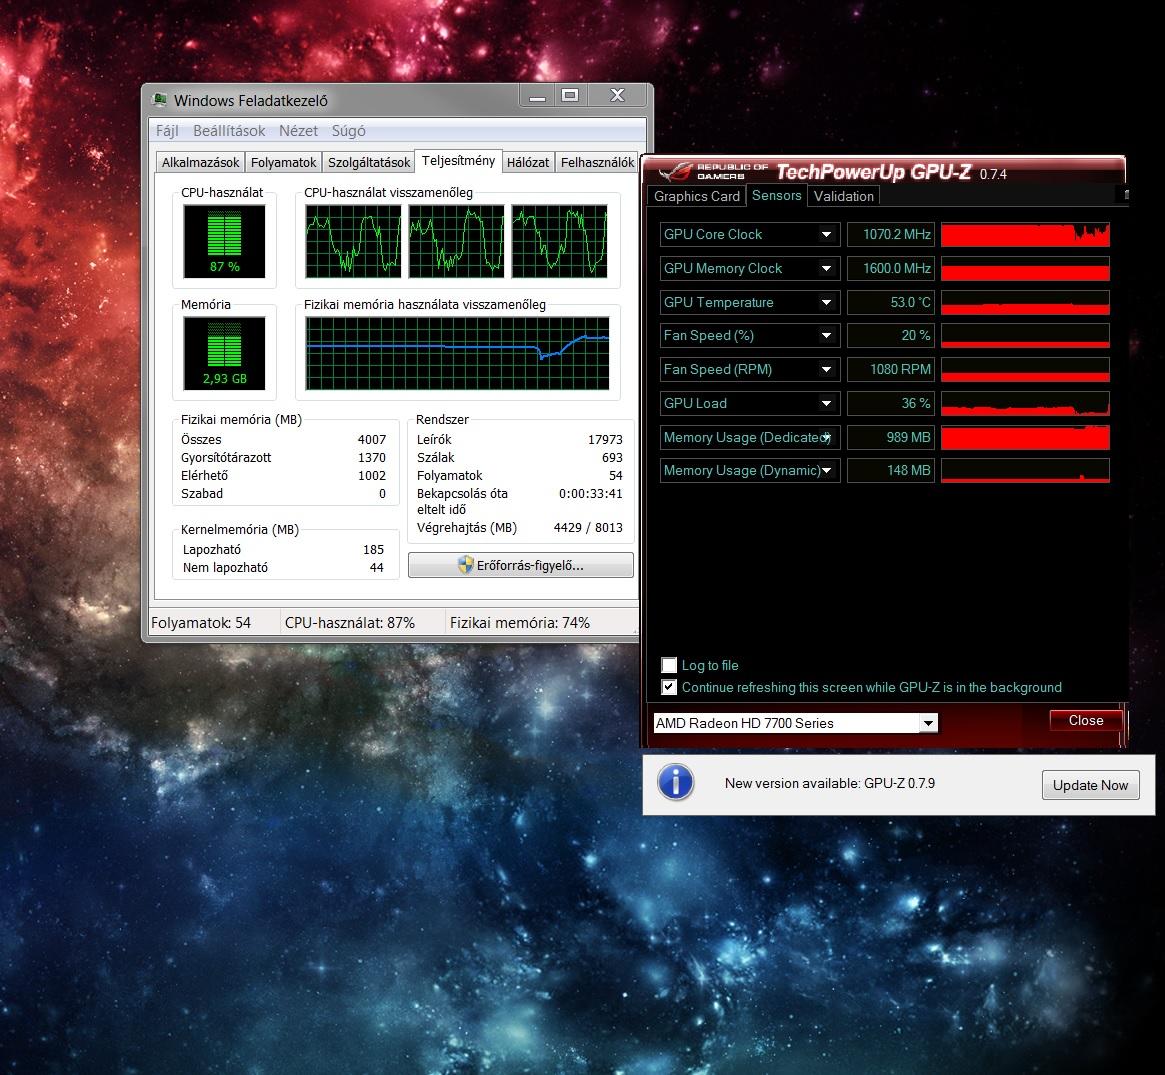
Task: Open the Beállítások menu
Action: (229, 131)
